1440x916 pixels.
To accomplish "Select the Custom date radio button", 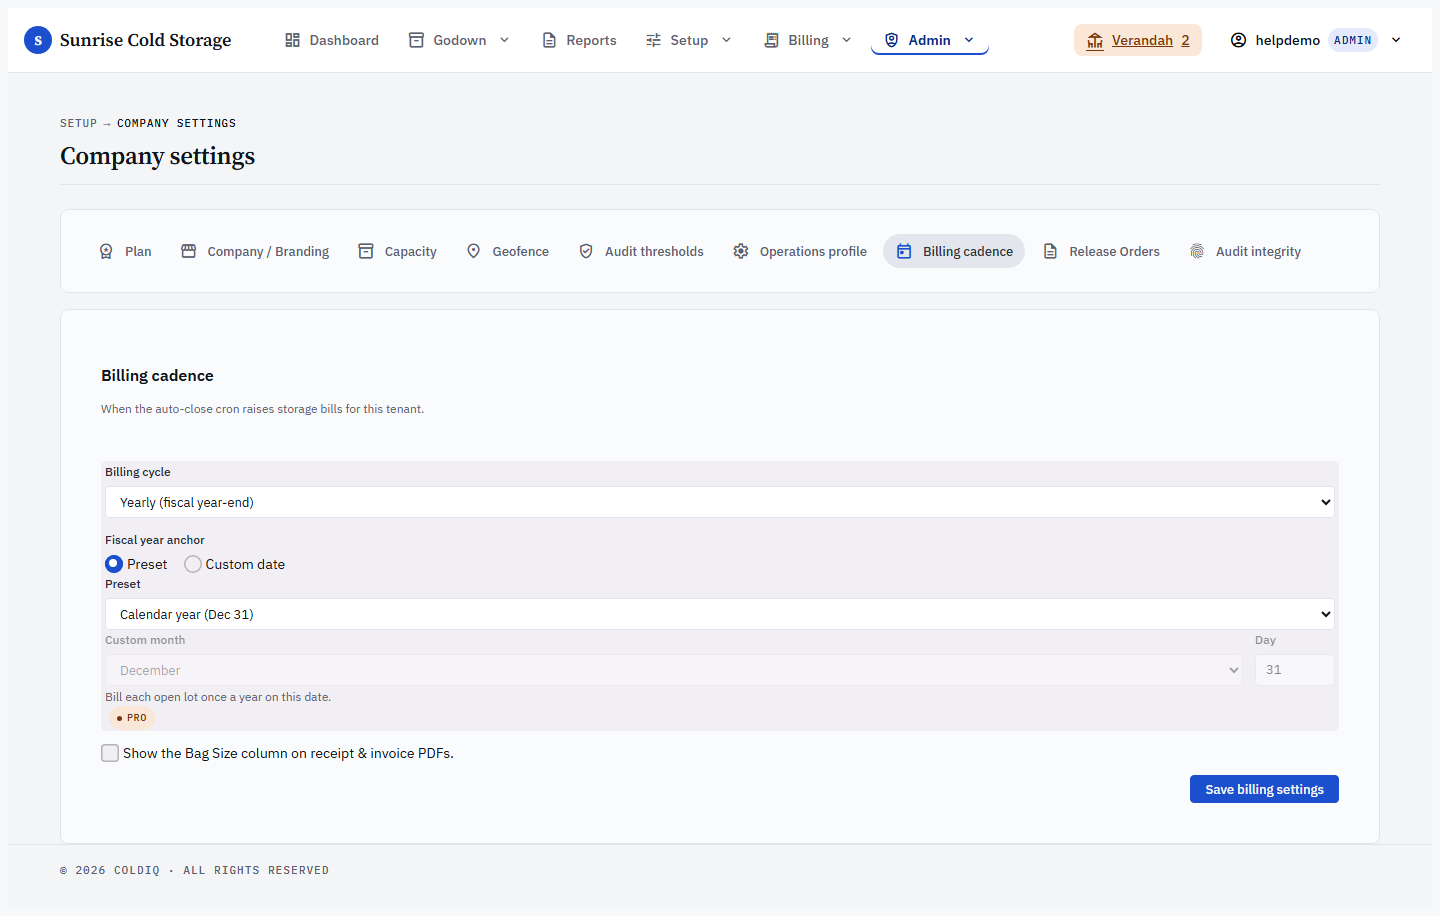I will click(x=193, y=564).
